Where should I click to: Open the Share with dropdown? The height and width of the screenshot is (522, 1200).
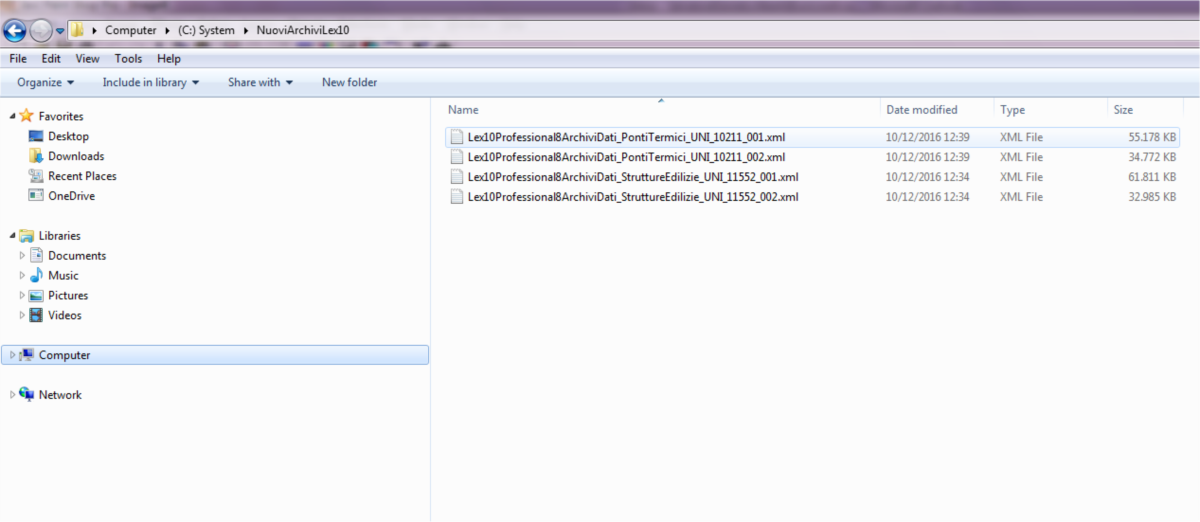[x=260, y=82]
